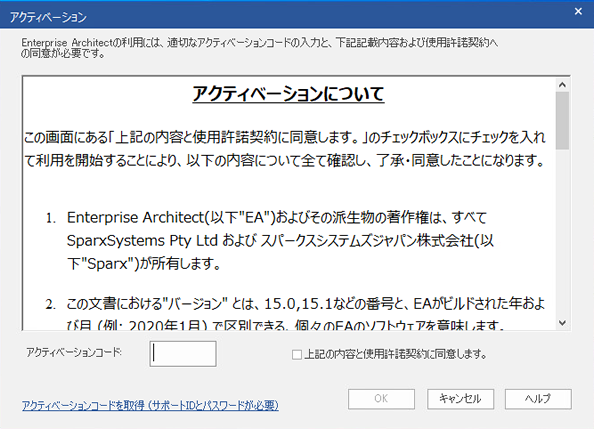
Task: Click the scrollbar thumb in license pane
Action: click(x=563, y=121)
